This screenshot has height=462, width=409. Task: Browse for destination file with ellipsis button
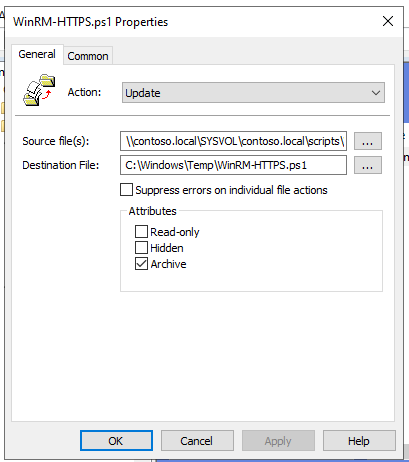[x=367, y=165]
